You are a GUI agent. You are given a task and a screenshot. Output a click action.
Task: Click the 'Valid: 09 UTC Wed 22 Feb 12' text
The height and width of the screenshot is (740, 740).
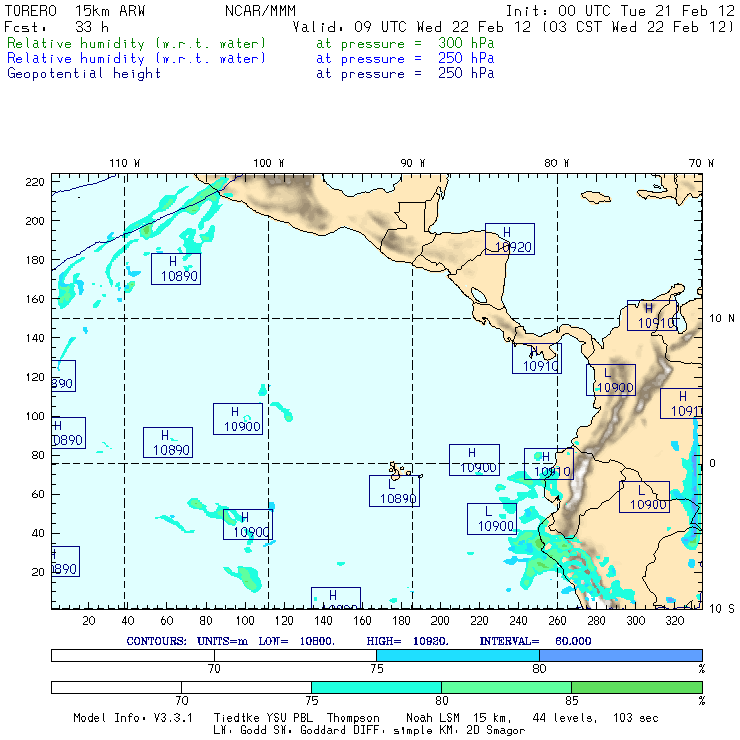pyautogui.click(x=412, y=27)
